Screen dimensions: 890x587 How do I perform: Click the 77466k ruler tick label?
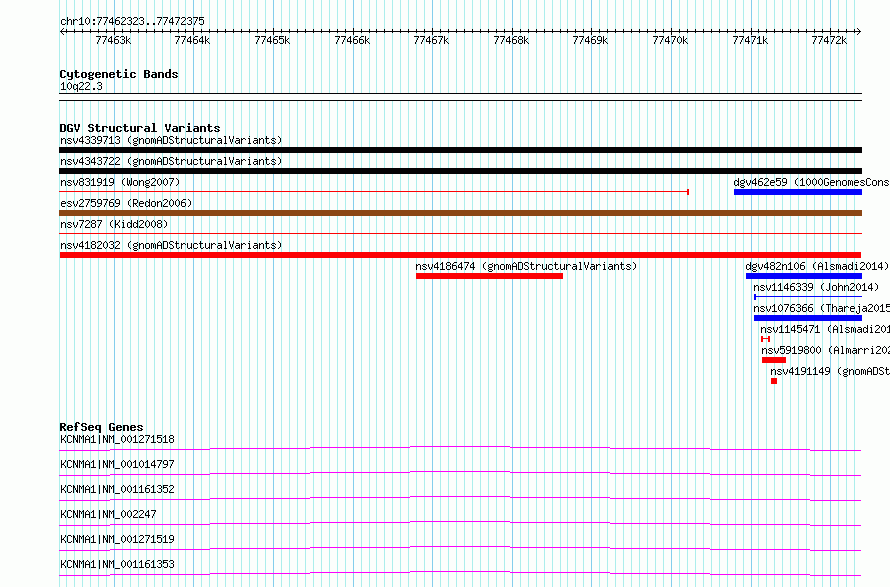(352, 40)
